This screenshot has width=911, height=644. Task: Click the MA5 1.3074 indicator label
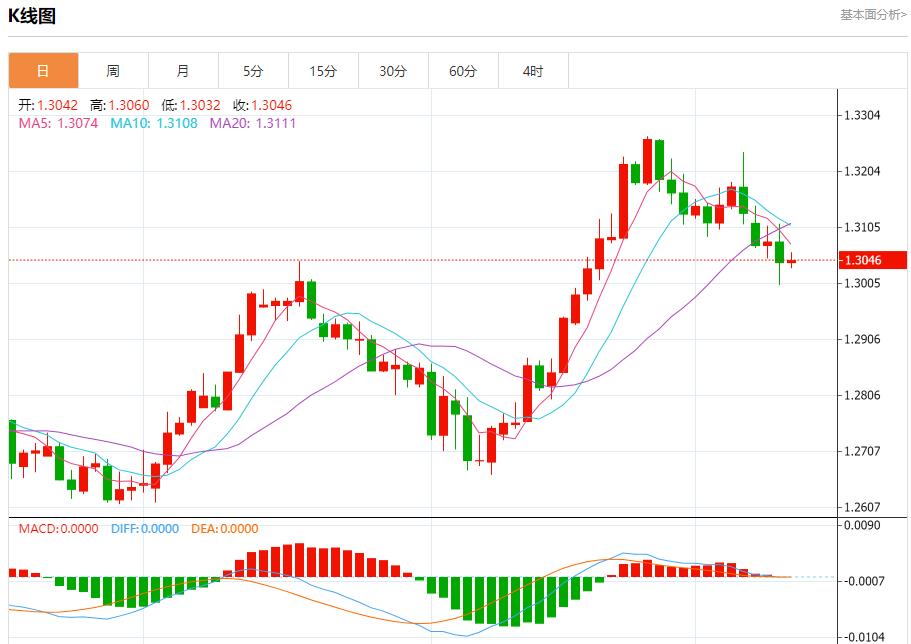click(58, 123)
